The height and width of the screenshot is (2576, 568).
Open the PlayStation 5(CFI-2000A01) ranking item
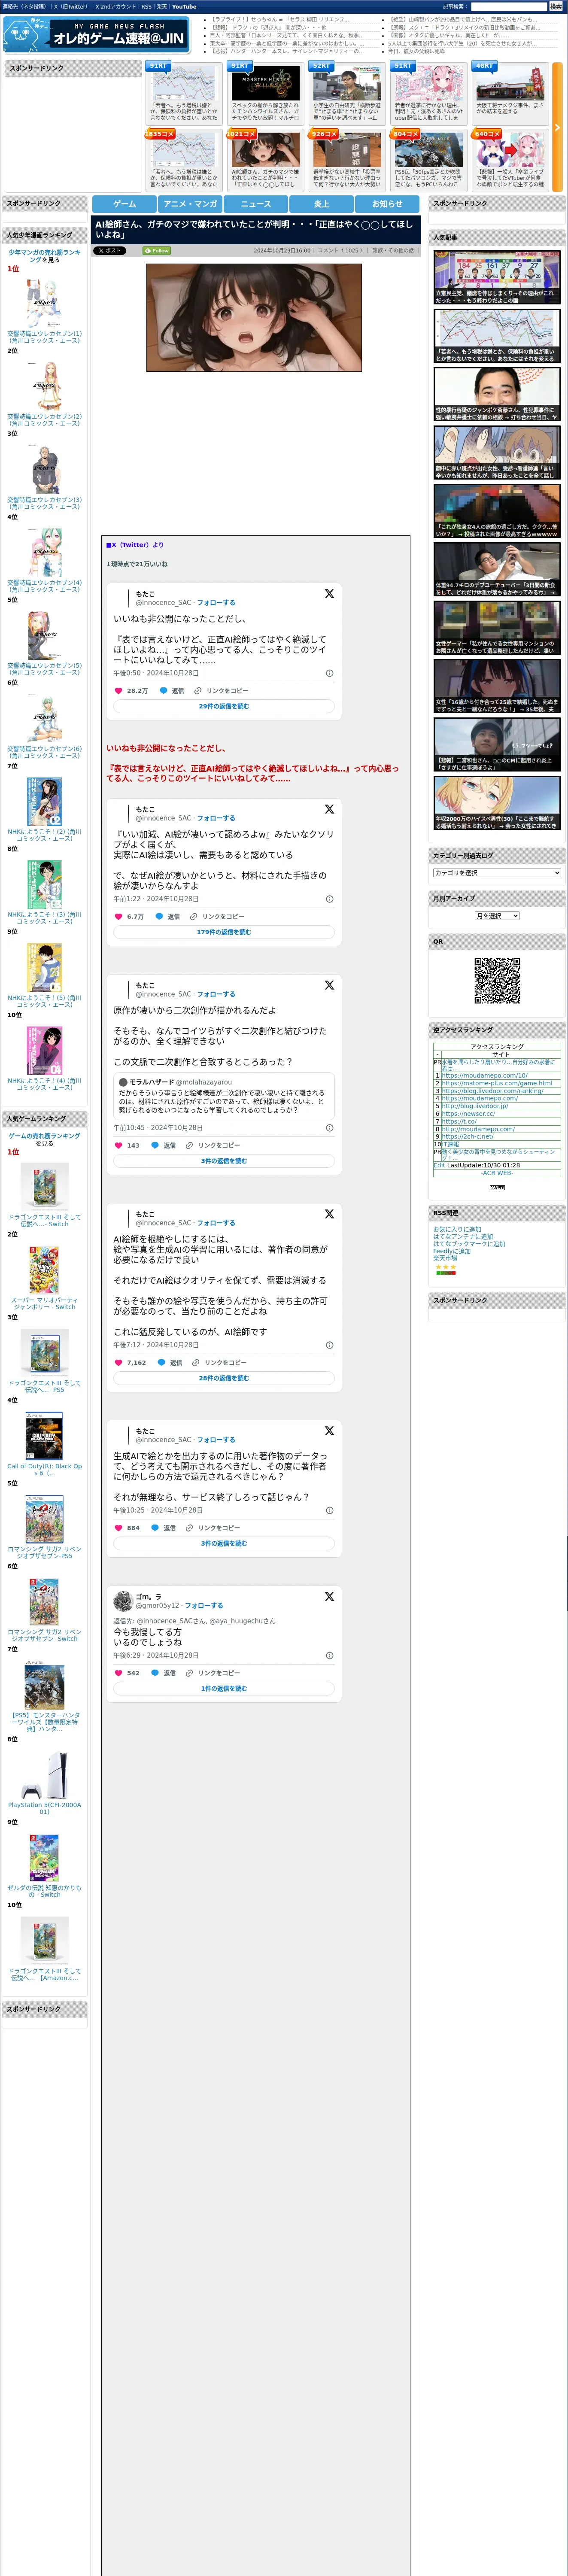tap(44, 1782)
